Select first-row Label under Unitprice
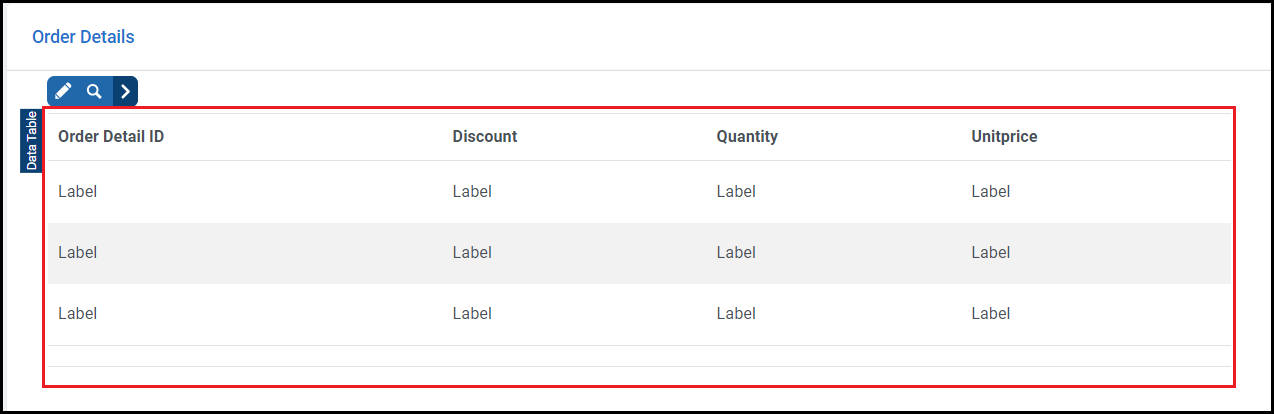Screen dimensions: 1274x414 (991, 192)
